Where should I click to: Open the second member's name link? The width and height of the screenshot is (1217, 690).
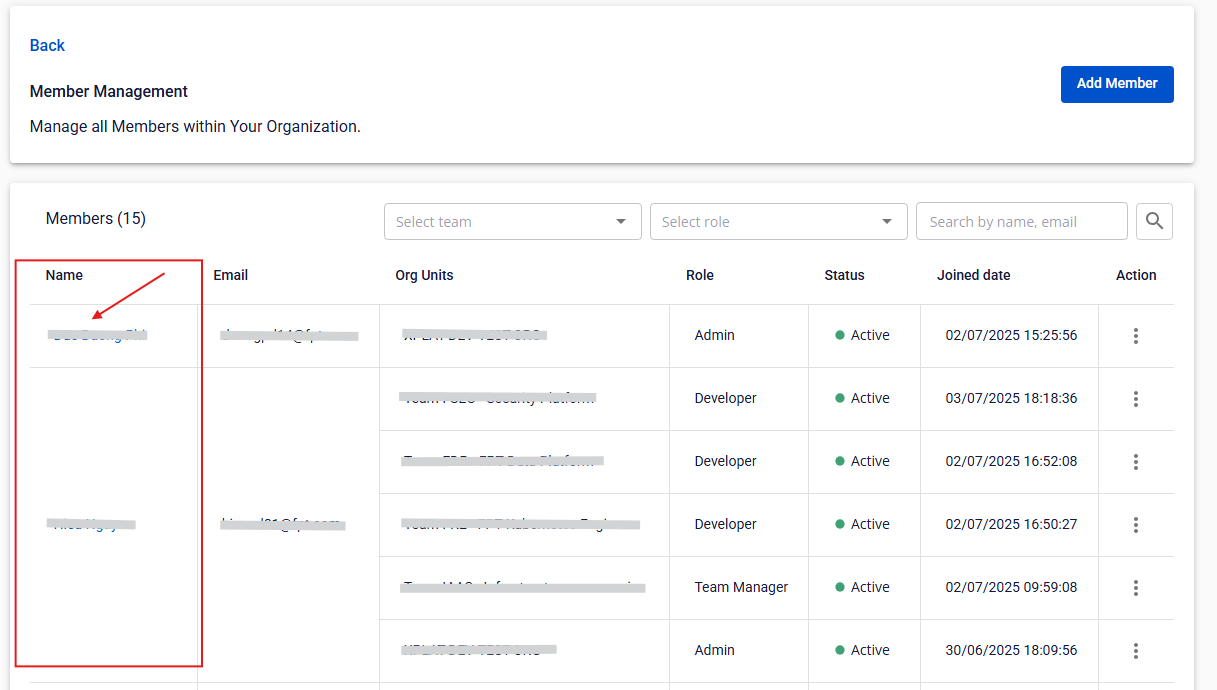point(92,524)
